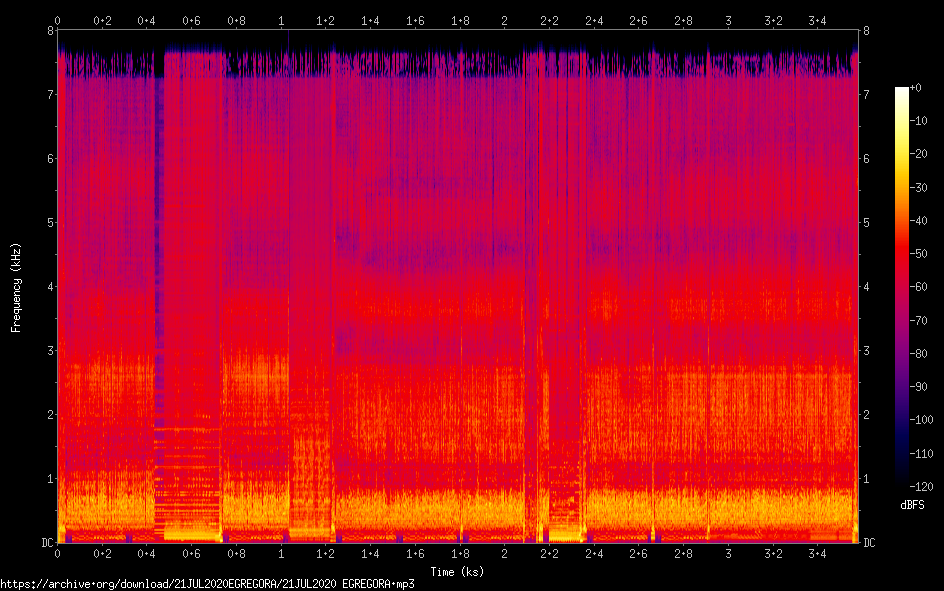Click the '7' kHz label on right axis
Viewport: 944px width, 591px height.
(x=866, y=94)
